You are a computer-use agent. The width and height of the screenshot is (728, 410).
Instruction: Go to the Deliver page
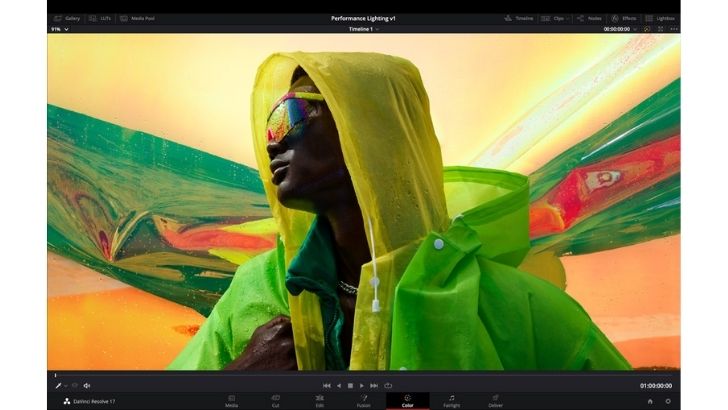(494, 400)
